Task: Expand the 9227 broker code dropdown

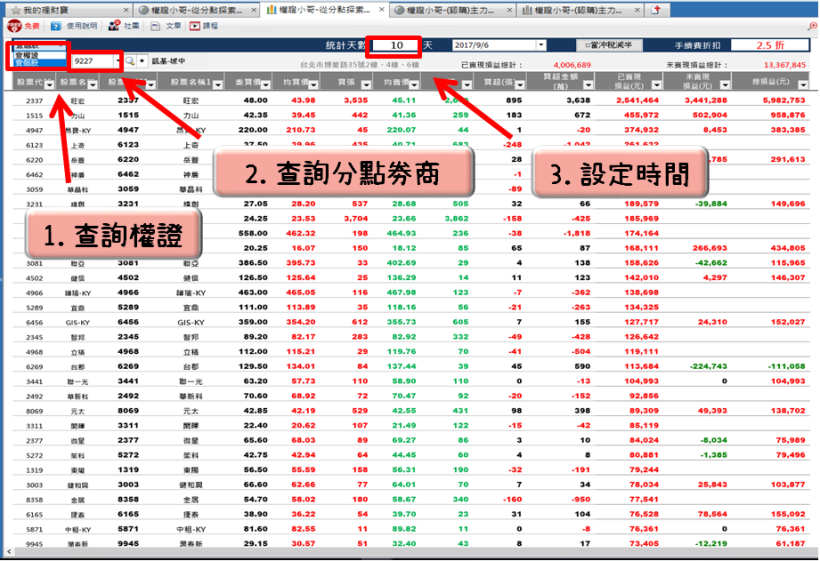Action: pyautogui.click(x=118, y=61)
